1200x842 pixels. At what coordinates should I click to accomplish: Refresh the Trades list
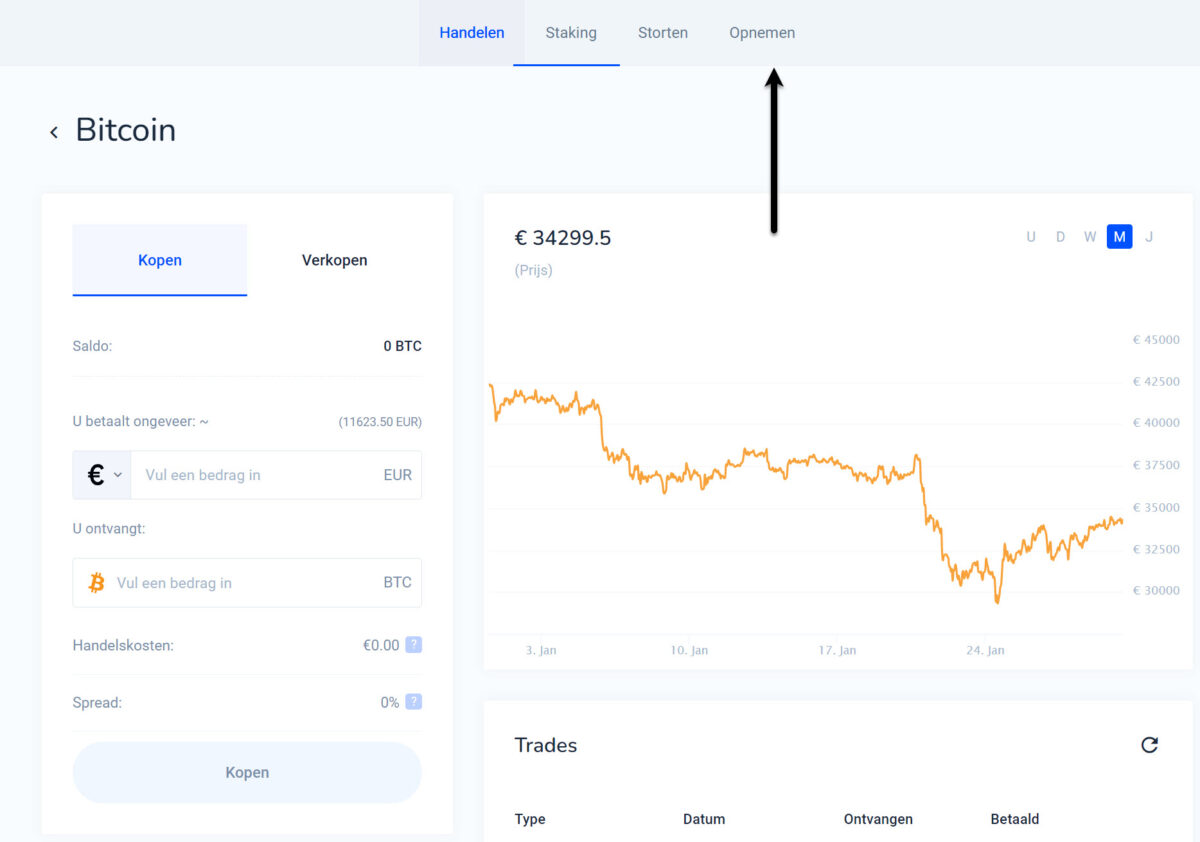(x=1150, y=745)
